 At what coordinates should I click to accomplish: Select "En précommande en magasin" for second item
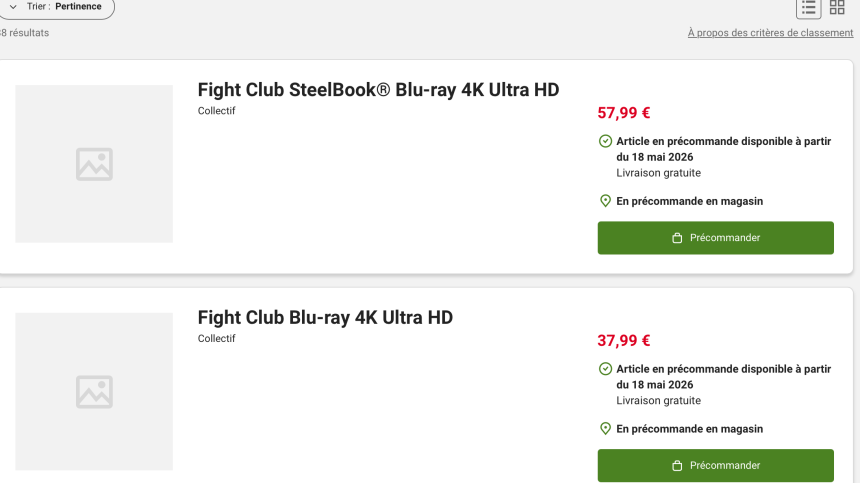pos(689,429)
